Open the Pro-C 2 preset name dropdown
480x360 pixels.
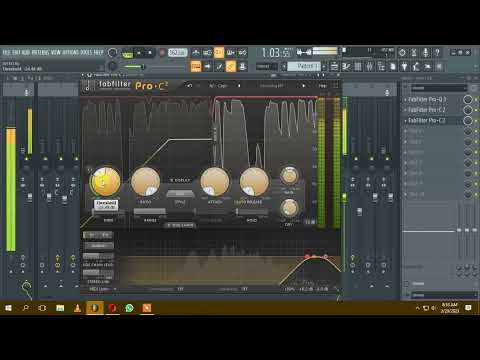271,86
